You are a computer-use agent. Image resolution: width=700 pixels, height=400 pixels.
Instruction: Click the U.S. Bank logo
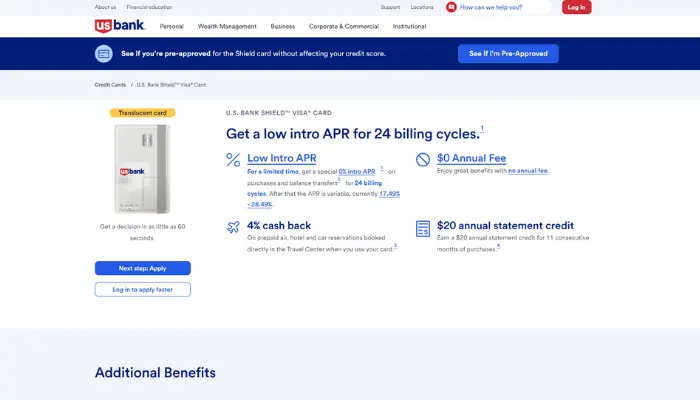pos(118,26)
